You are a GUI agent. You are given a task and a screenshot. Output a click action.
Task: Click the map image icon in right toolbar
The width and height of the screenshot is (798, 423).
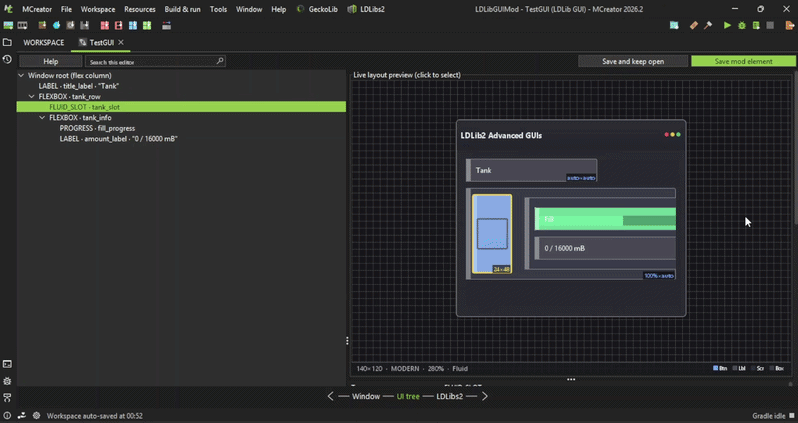674,25
